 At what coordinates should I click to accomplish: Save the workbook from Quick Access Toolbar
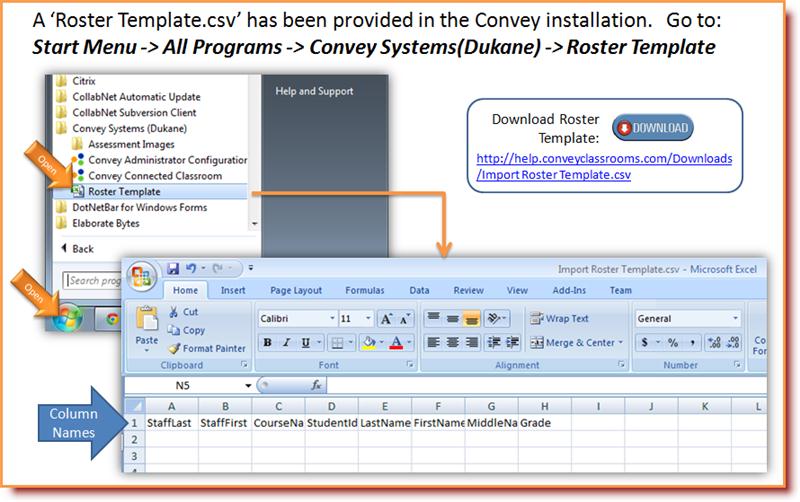[x=173, y=268]
